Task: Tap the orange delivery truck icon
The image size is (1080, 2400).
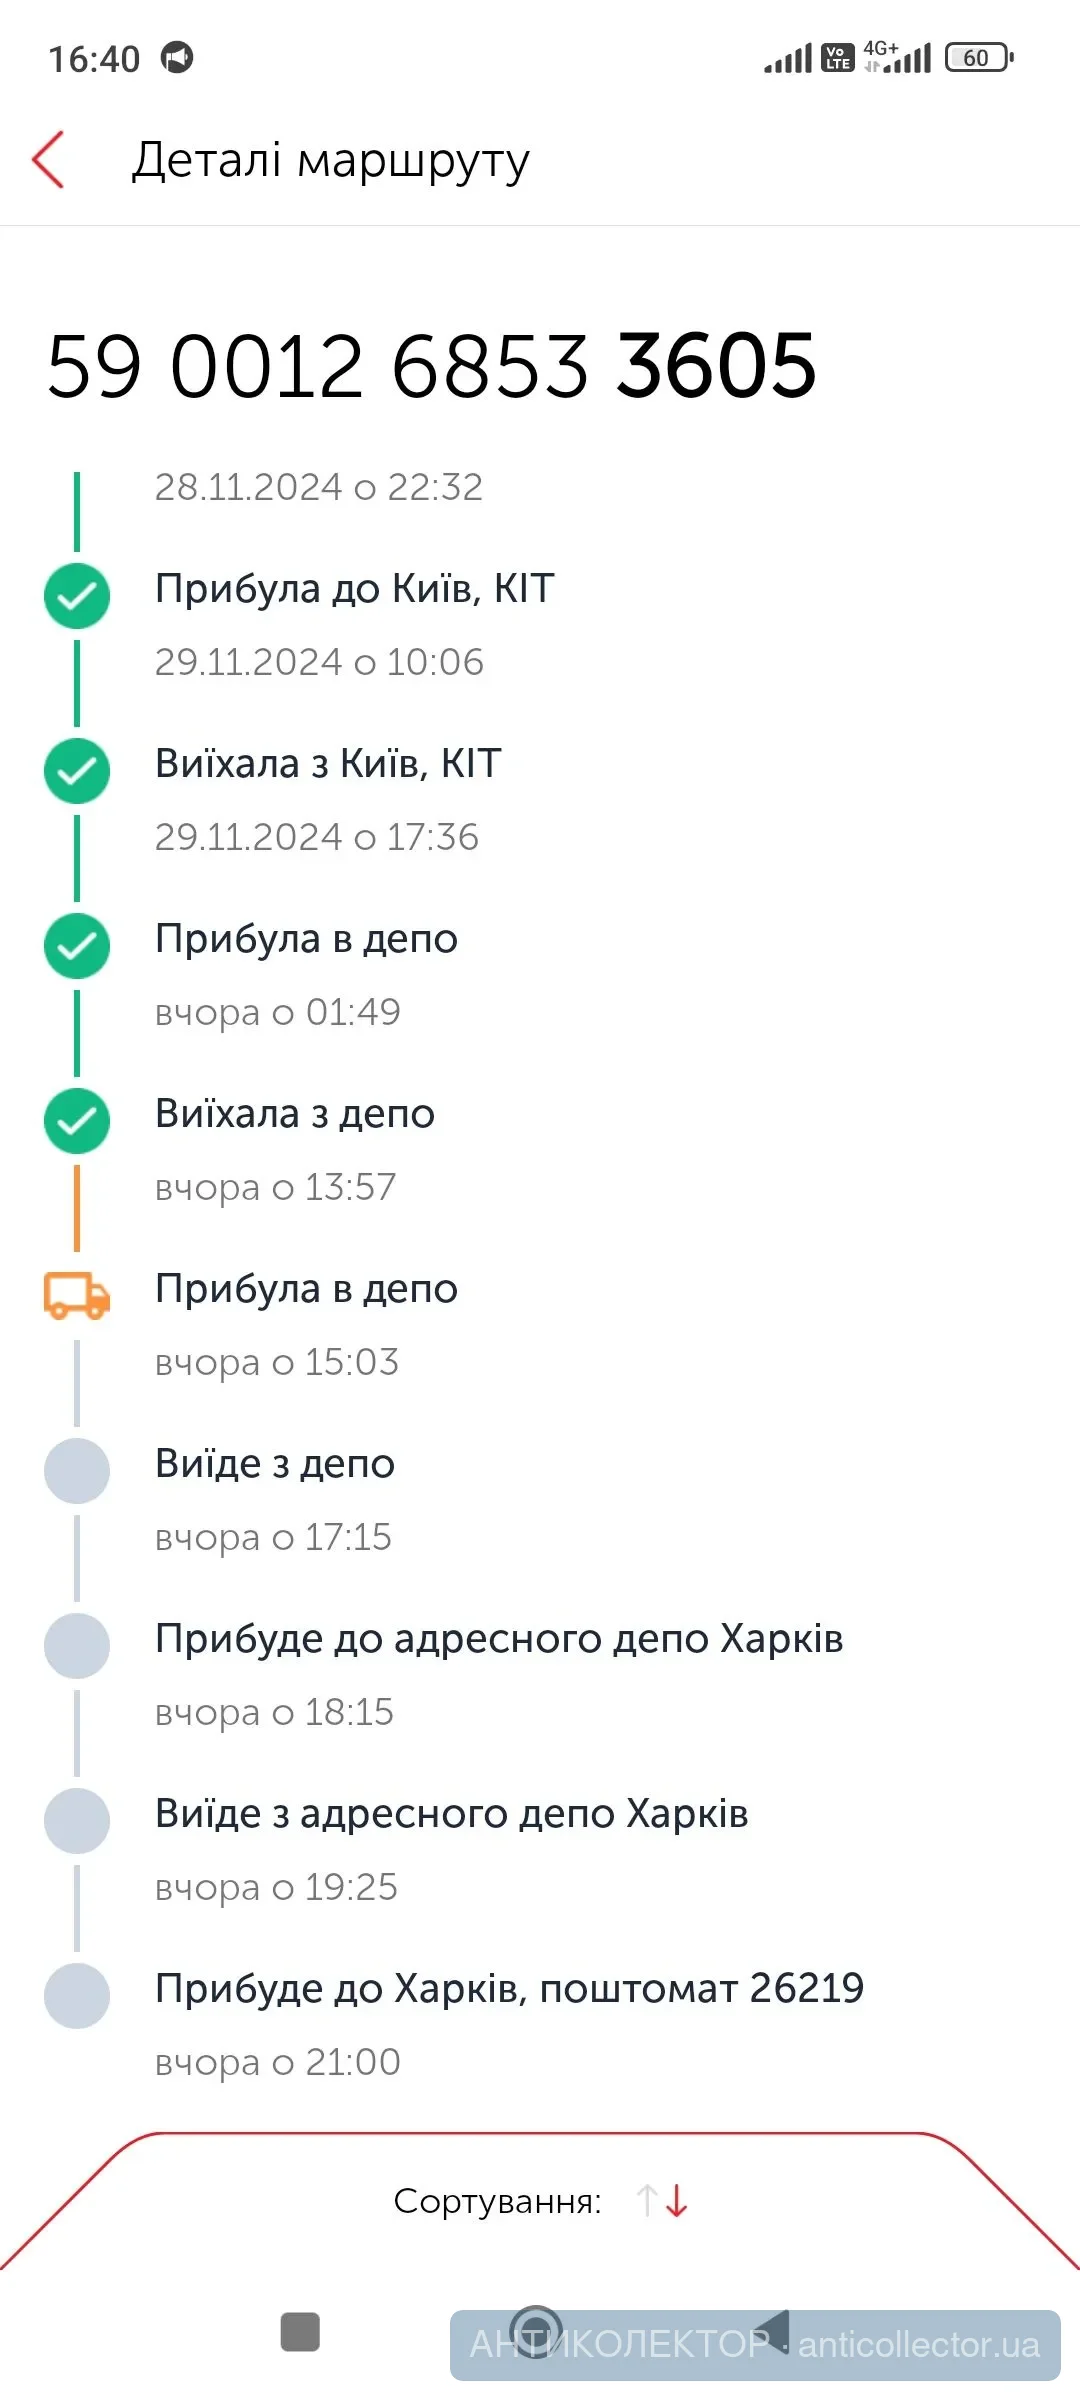Action: point(77,1295)
